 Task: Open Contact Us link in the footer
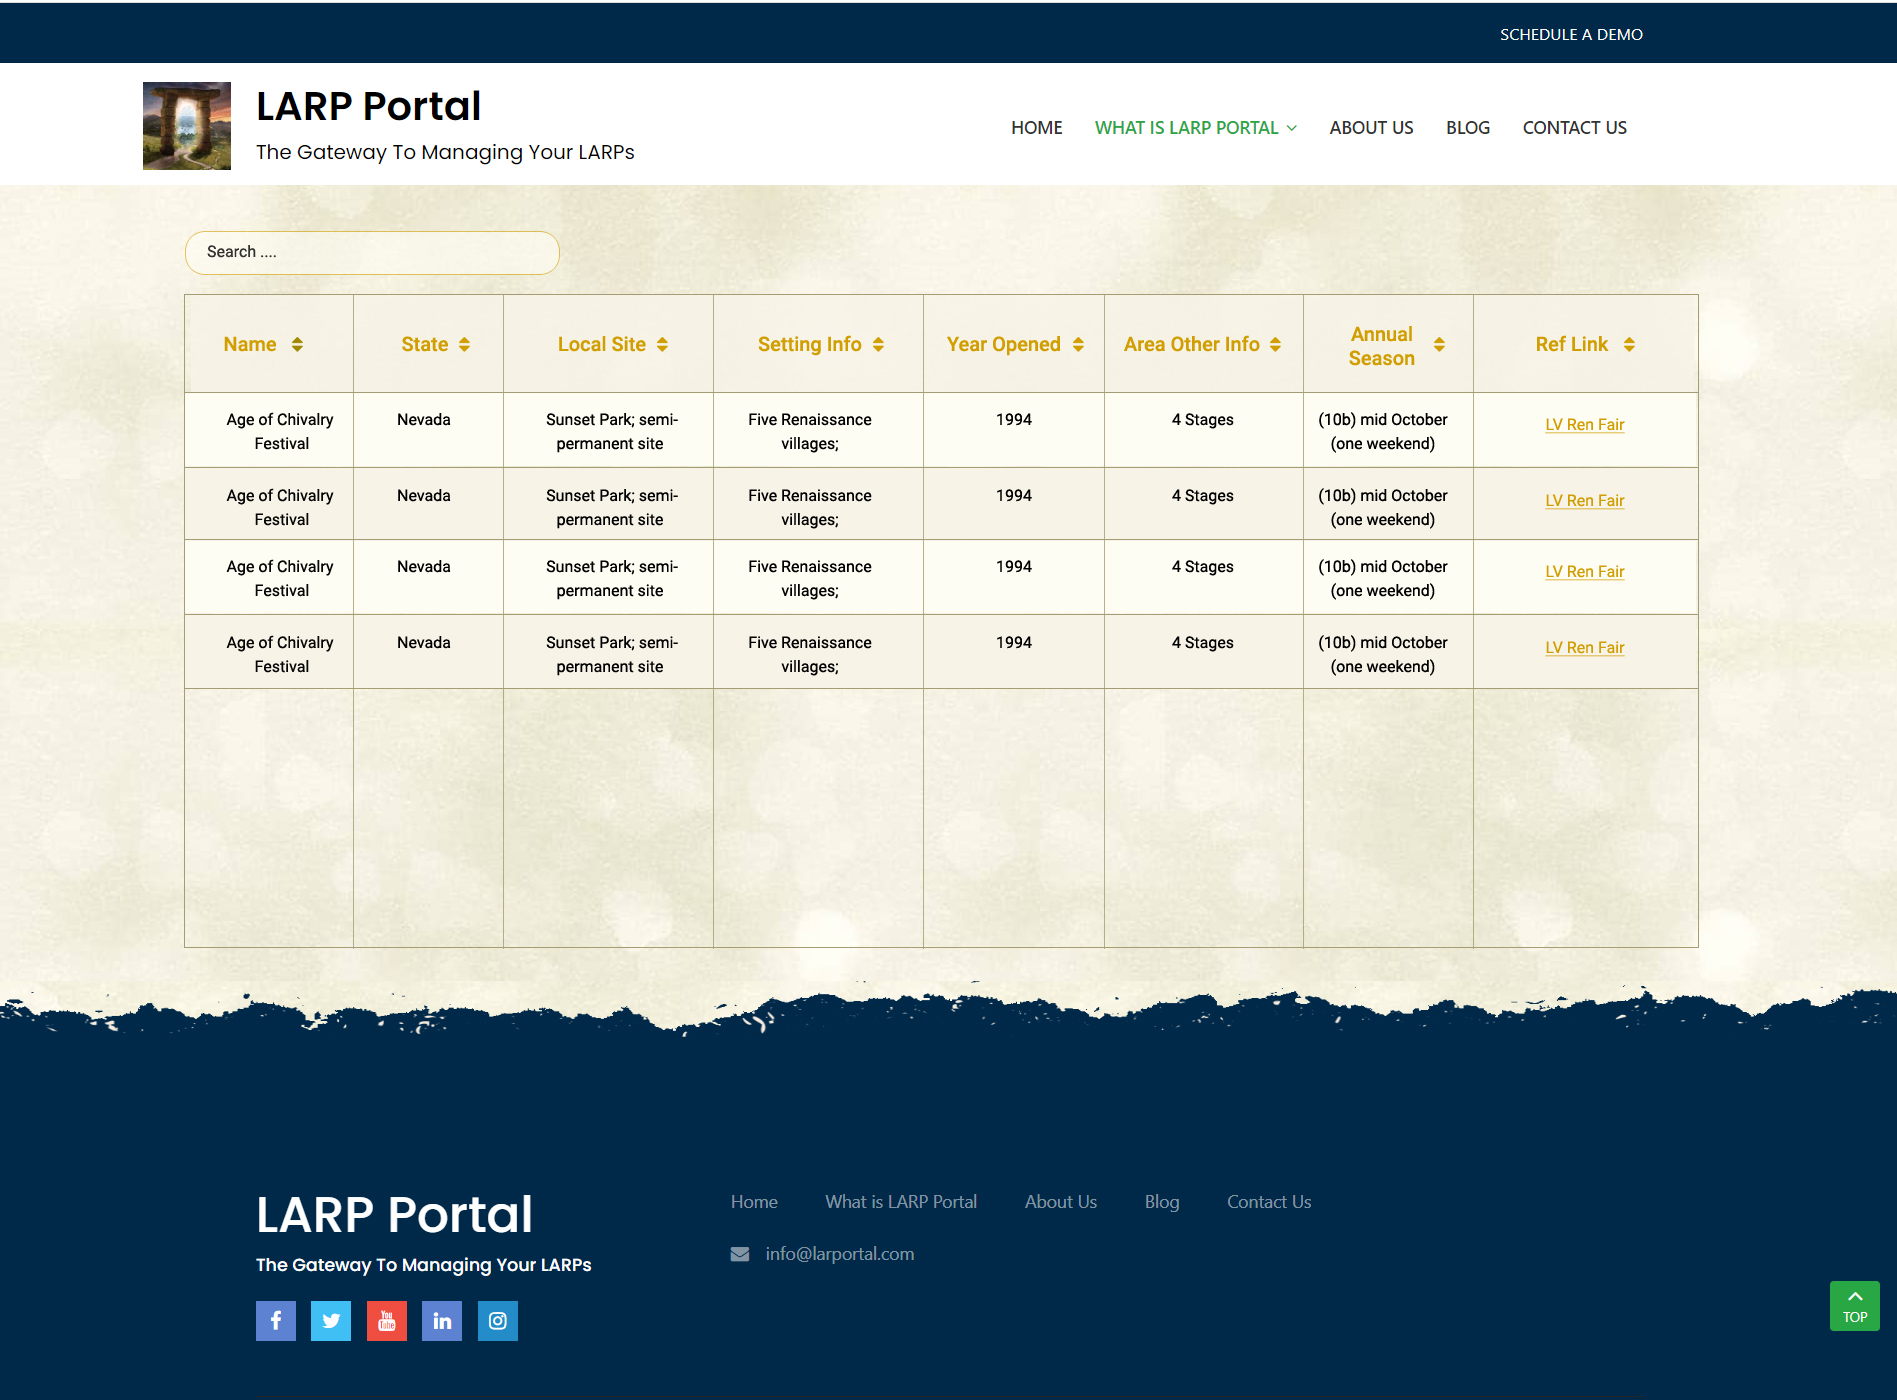pyautogui.click(x=1269, y=1202)
